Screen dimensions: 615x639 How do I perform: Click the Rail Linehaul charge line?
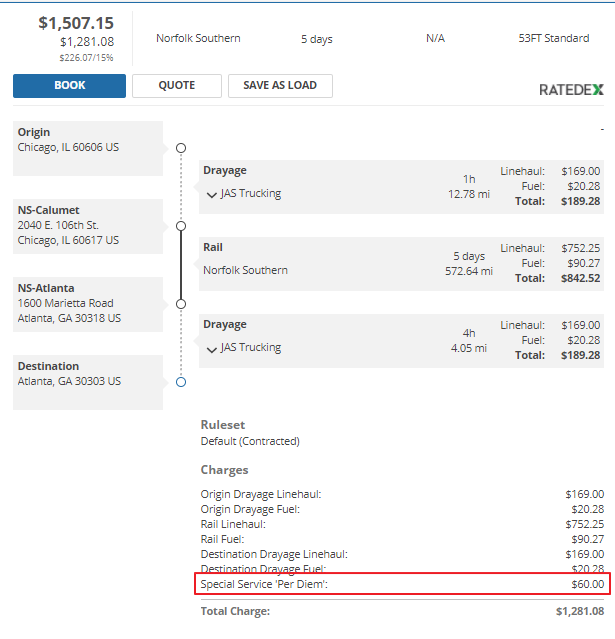(x=402, y=524)
